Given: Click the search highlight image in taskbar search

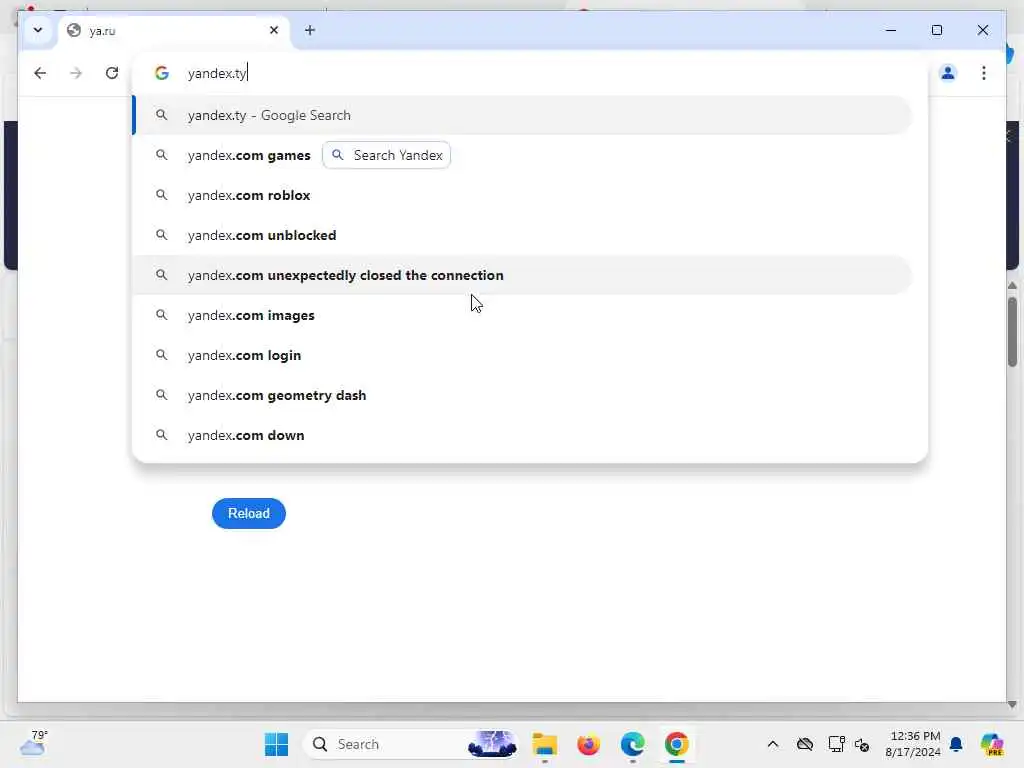Looking at the screenshot, I should click(492, 744).
